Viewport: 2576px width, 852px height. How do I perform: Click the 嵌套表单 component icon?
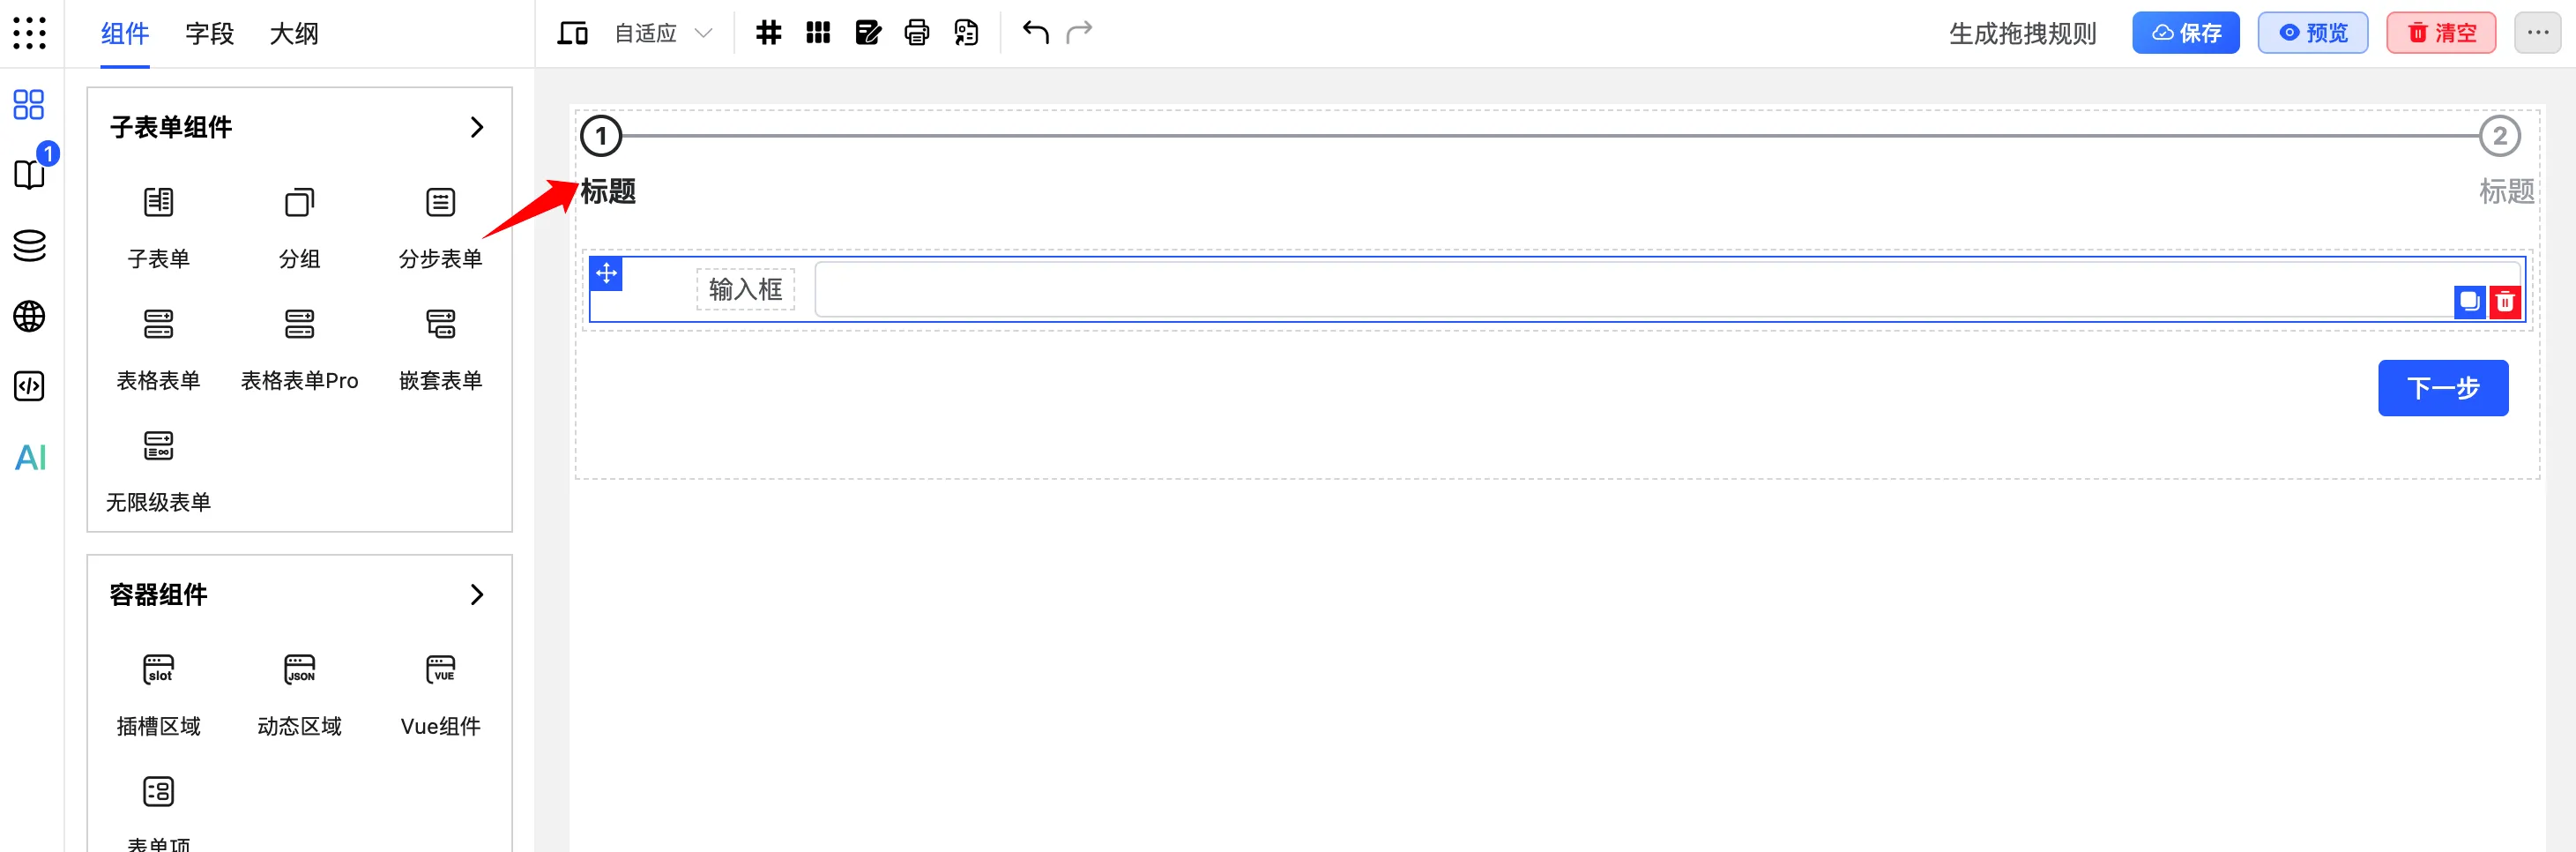[440, 324]
